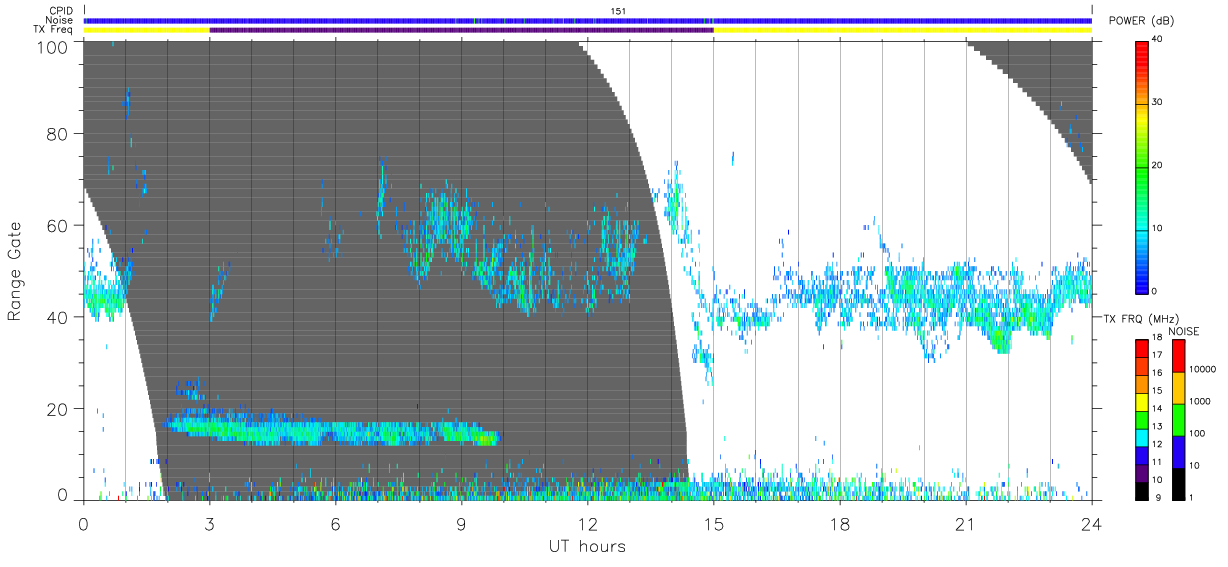Click the TX frequency color bar
Screen dimensions: 1228x567
(1142, 419)
